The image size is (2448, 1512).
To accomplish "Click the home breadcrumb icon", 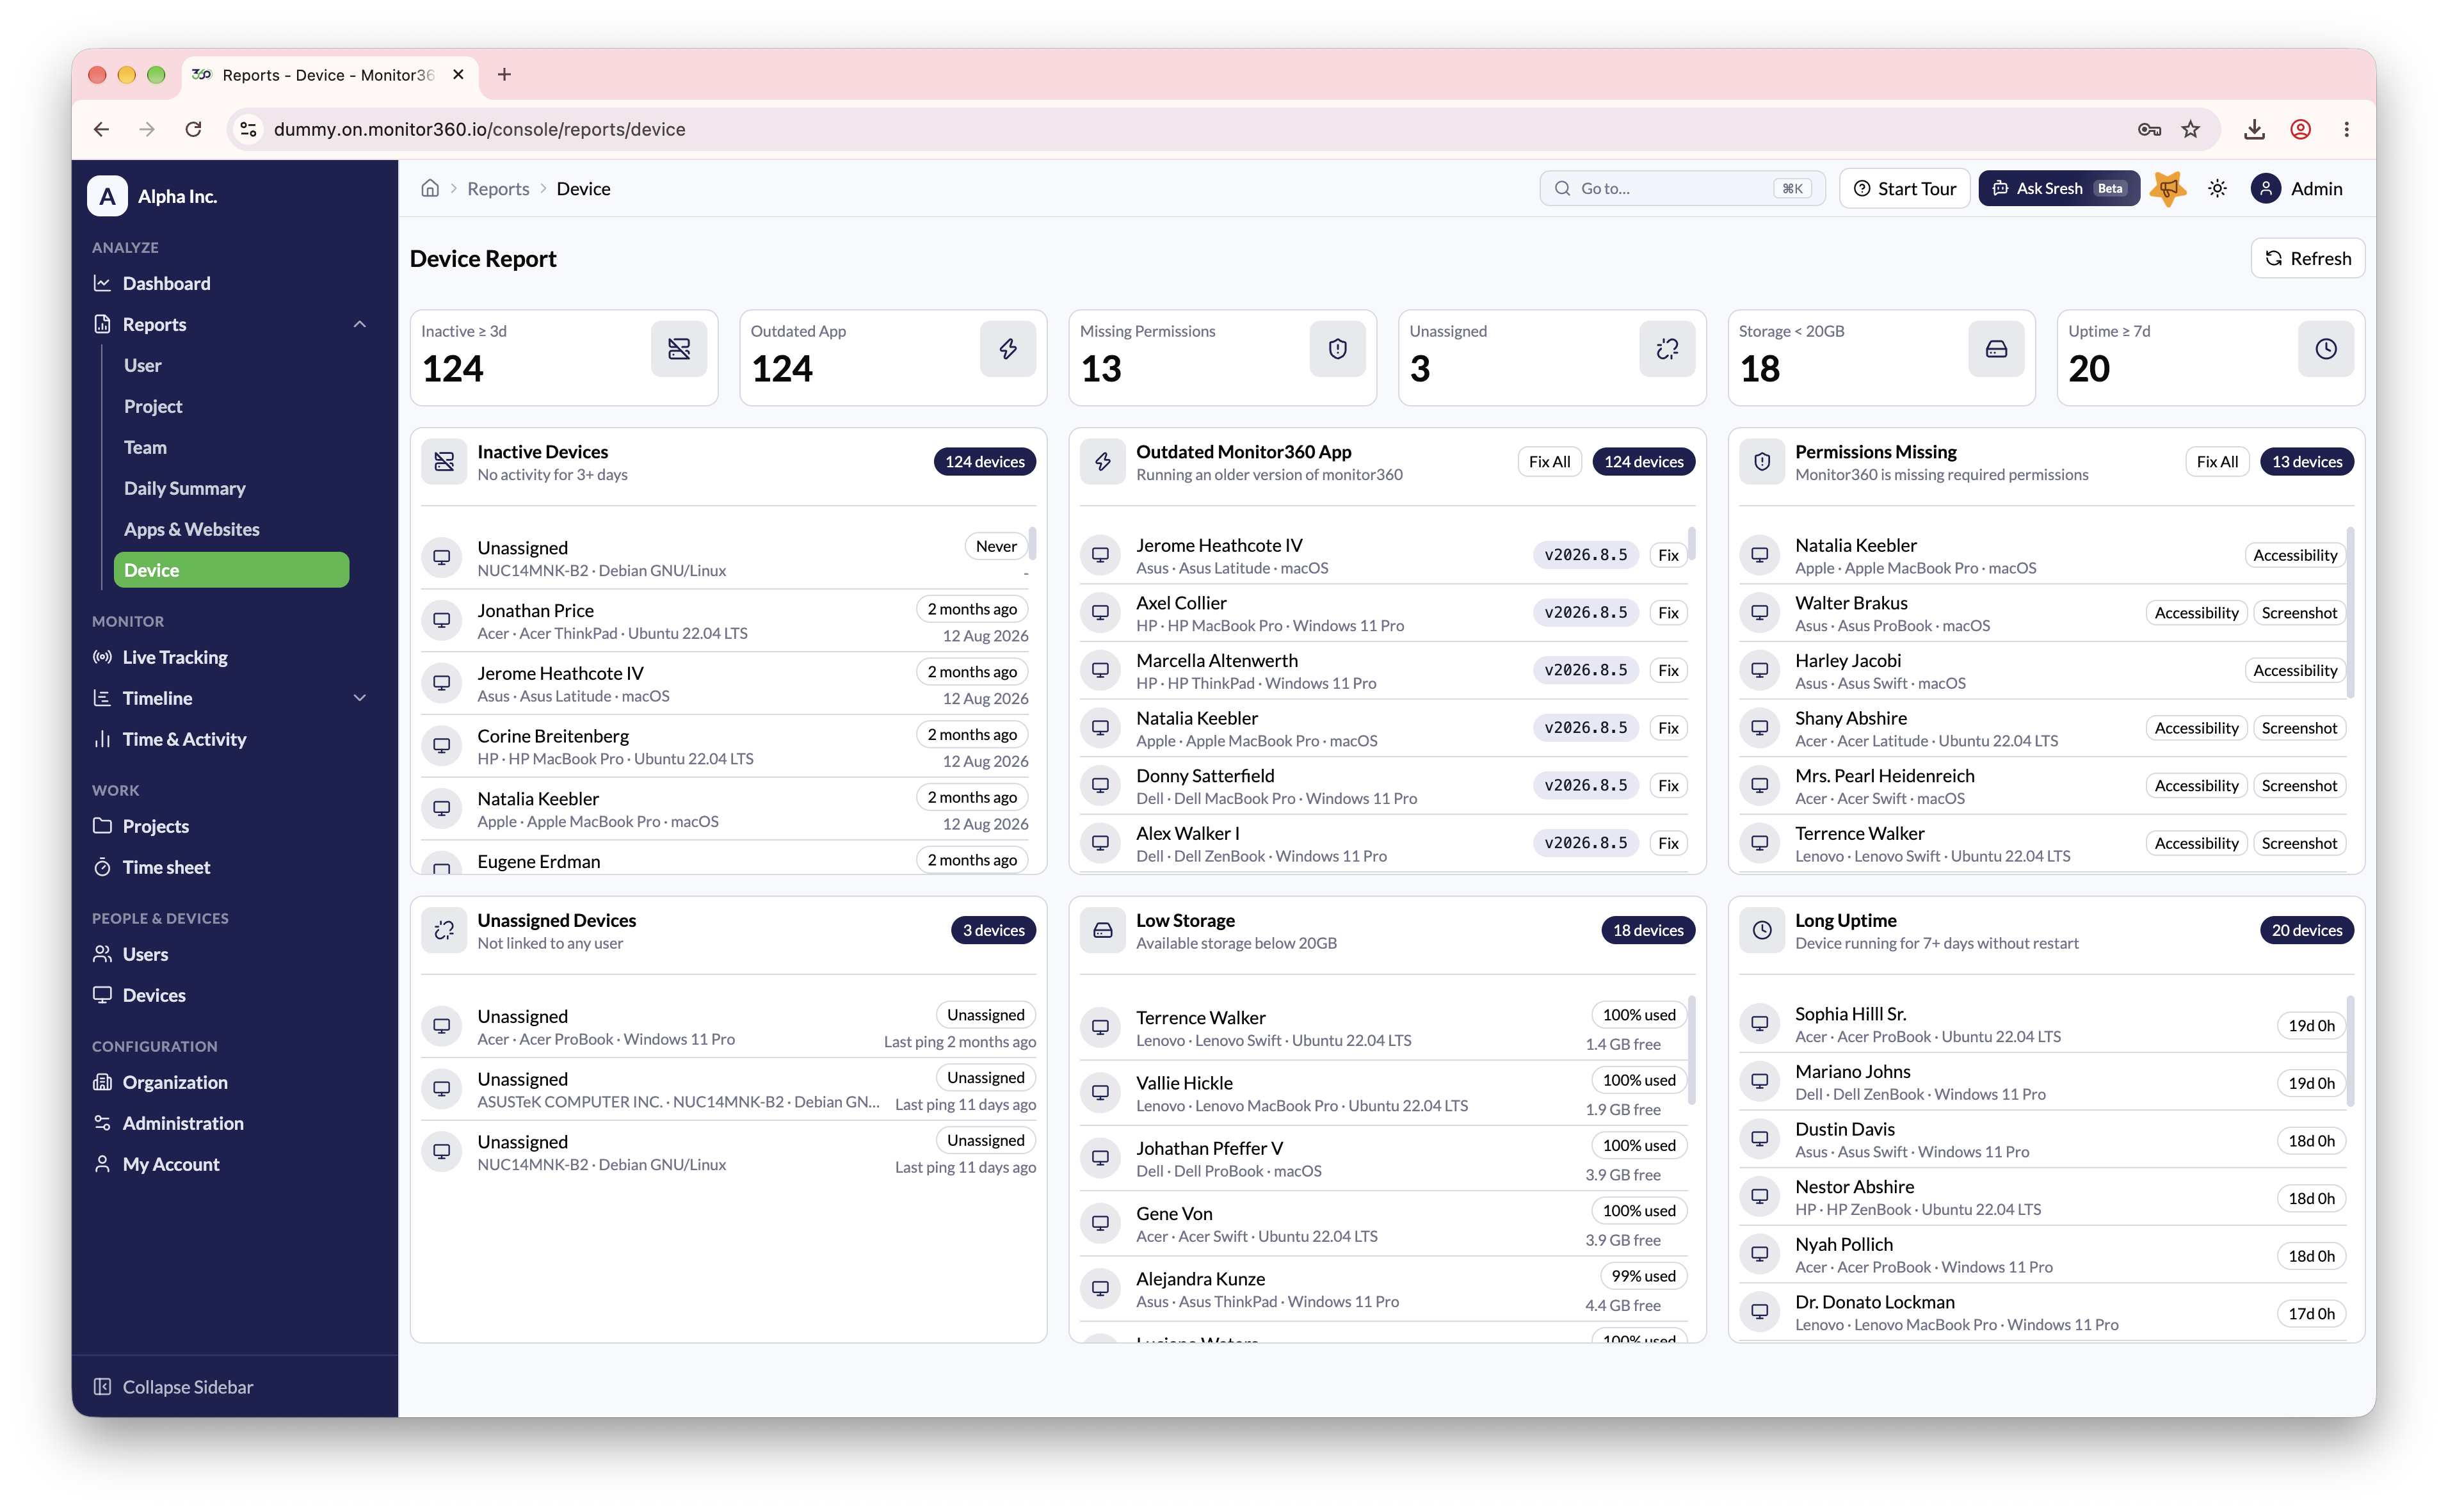I will tap(430, 188).
